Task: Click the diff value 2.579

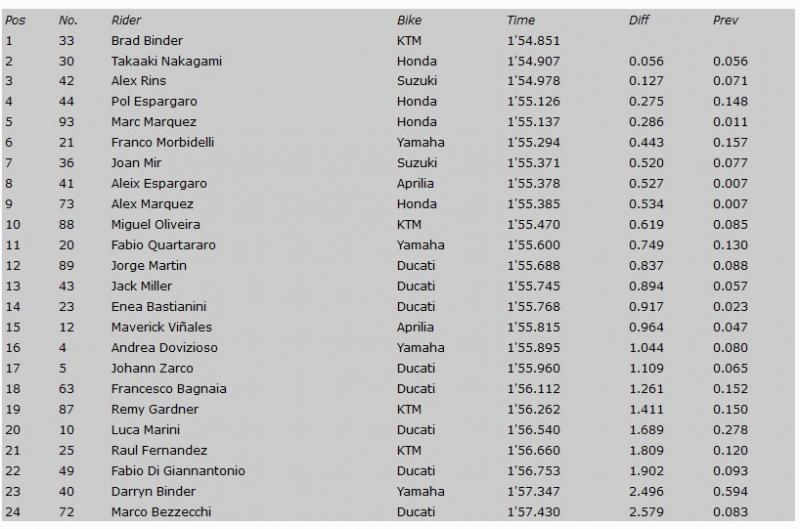Action: pyautogui.click(x=646, y=512)
